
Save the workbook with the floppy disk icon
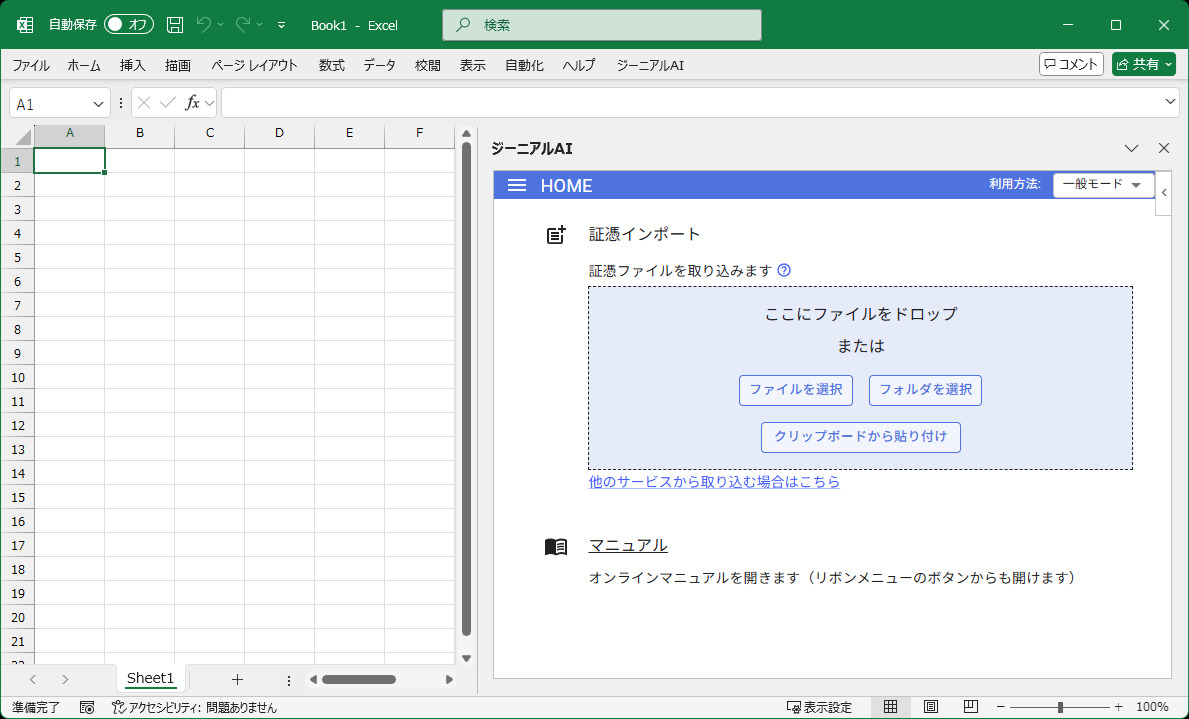point(175,25)
